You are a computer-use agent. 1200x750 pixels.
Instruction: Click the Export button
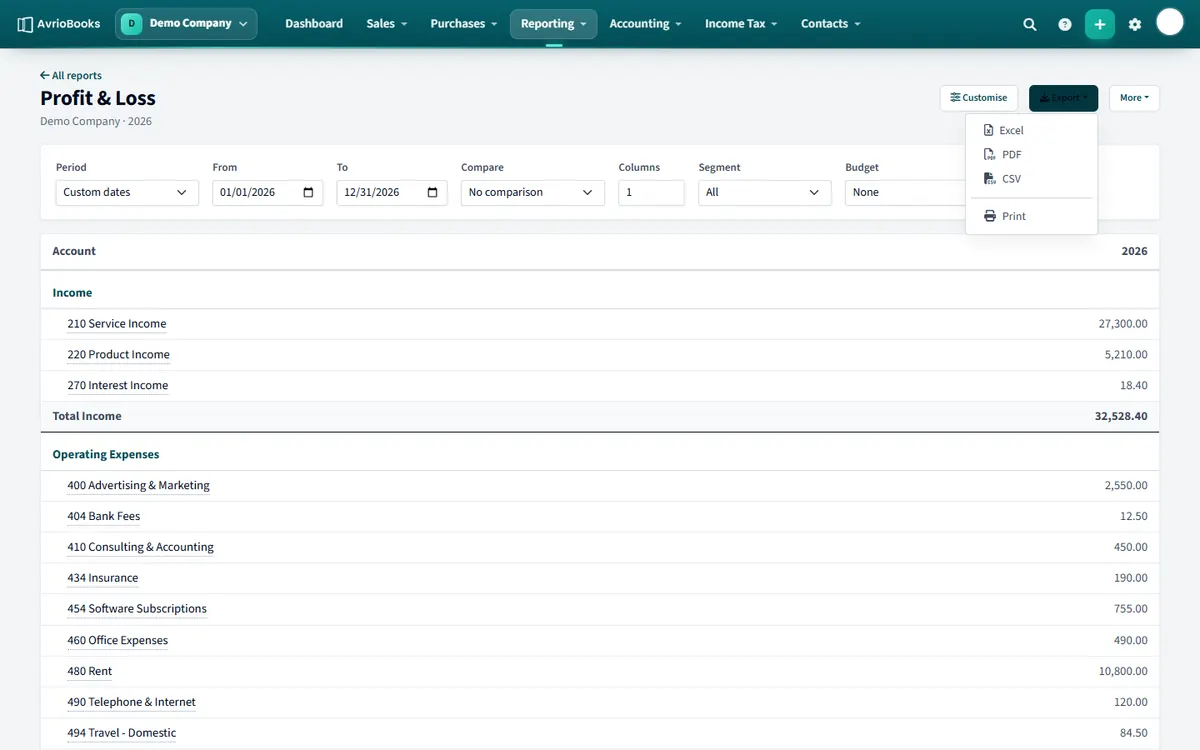coord(1063,98)
